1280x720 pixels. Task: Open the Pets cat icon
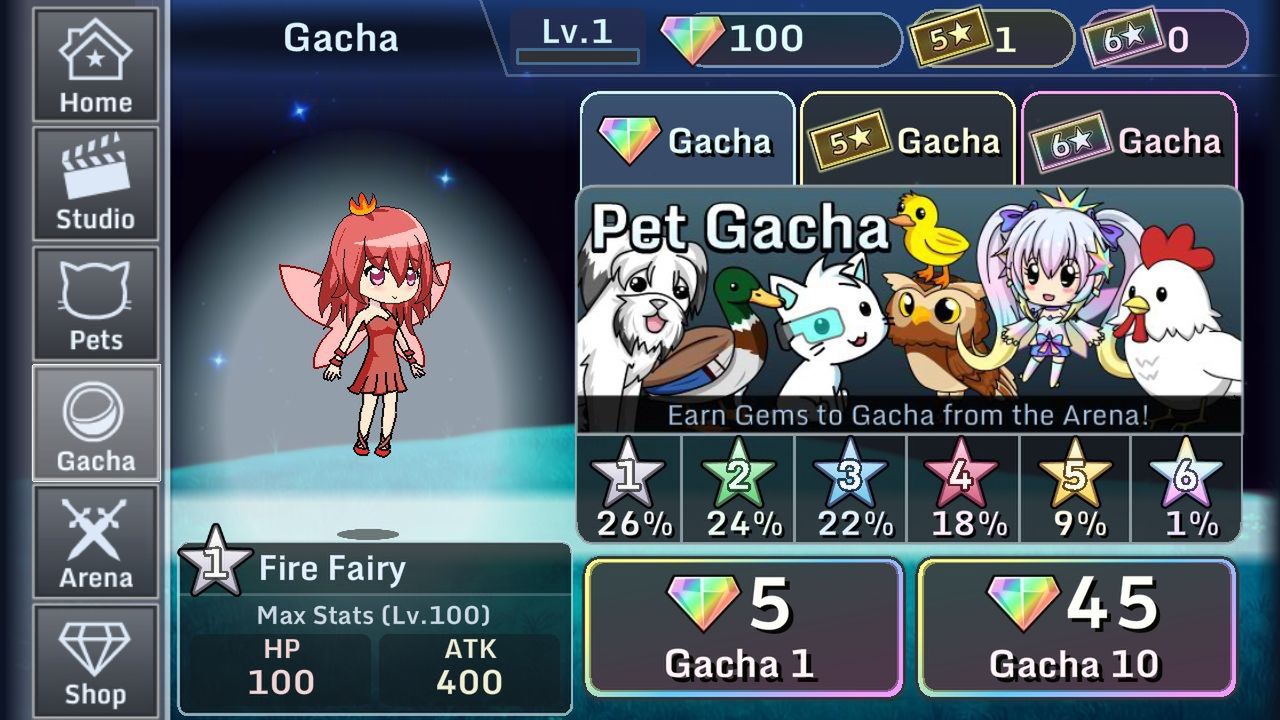tap(96, 304)
